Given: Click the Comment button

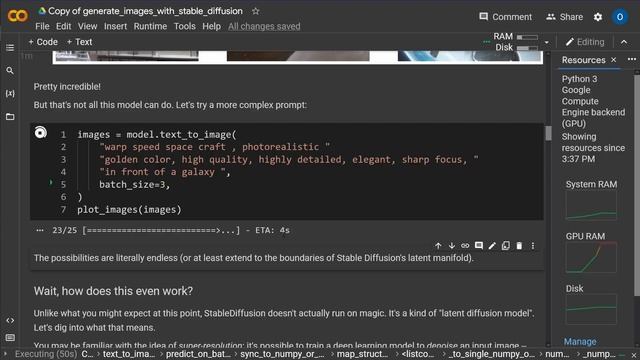Looking at the screenshot, I should 506,17.
